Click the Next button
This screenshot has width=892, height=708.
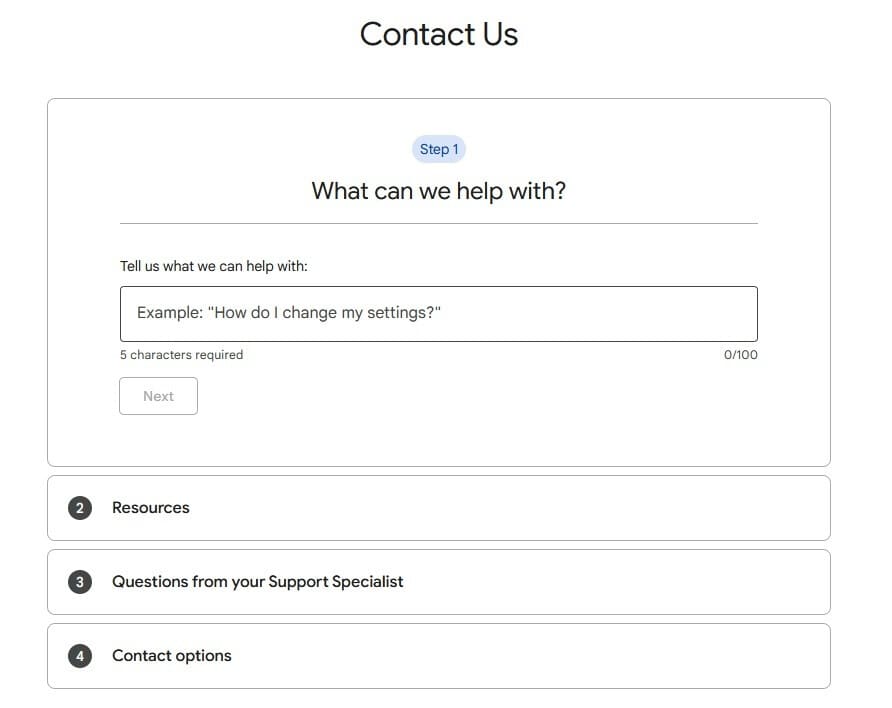coord(158,396)
